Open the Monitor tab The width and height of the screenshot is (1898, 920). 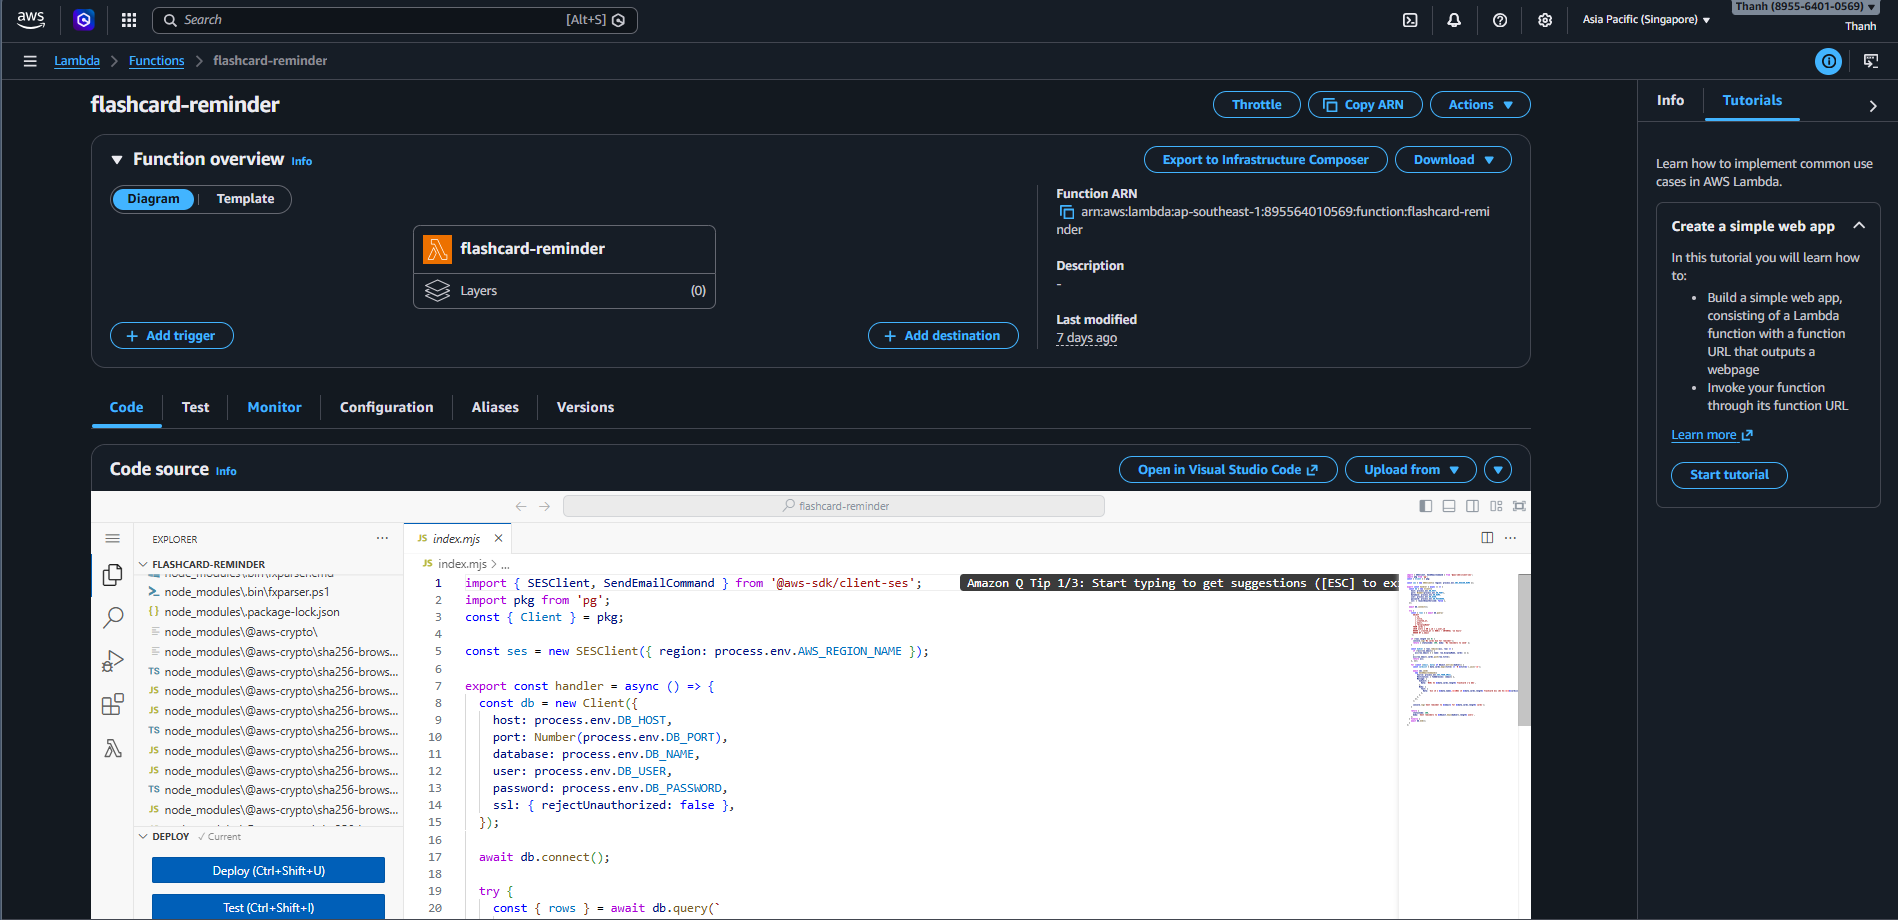pyautogui.click(x=274, y=408)
